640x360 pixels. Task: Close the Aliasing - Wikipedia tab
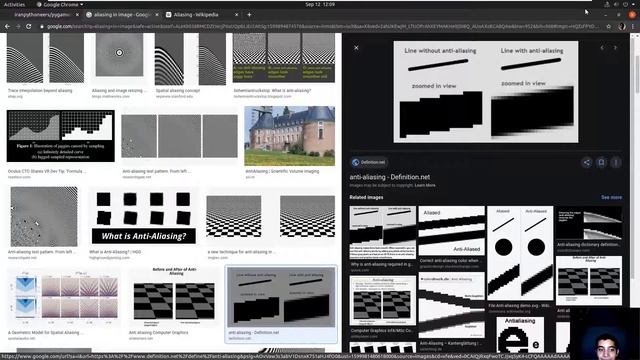coord(236,15)
